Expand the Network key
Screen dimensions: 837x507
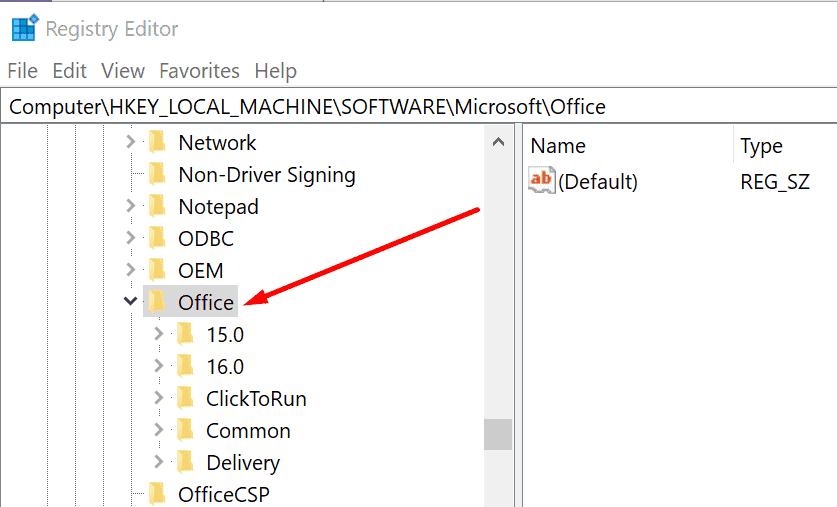tap(131, 142)
